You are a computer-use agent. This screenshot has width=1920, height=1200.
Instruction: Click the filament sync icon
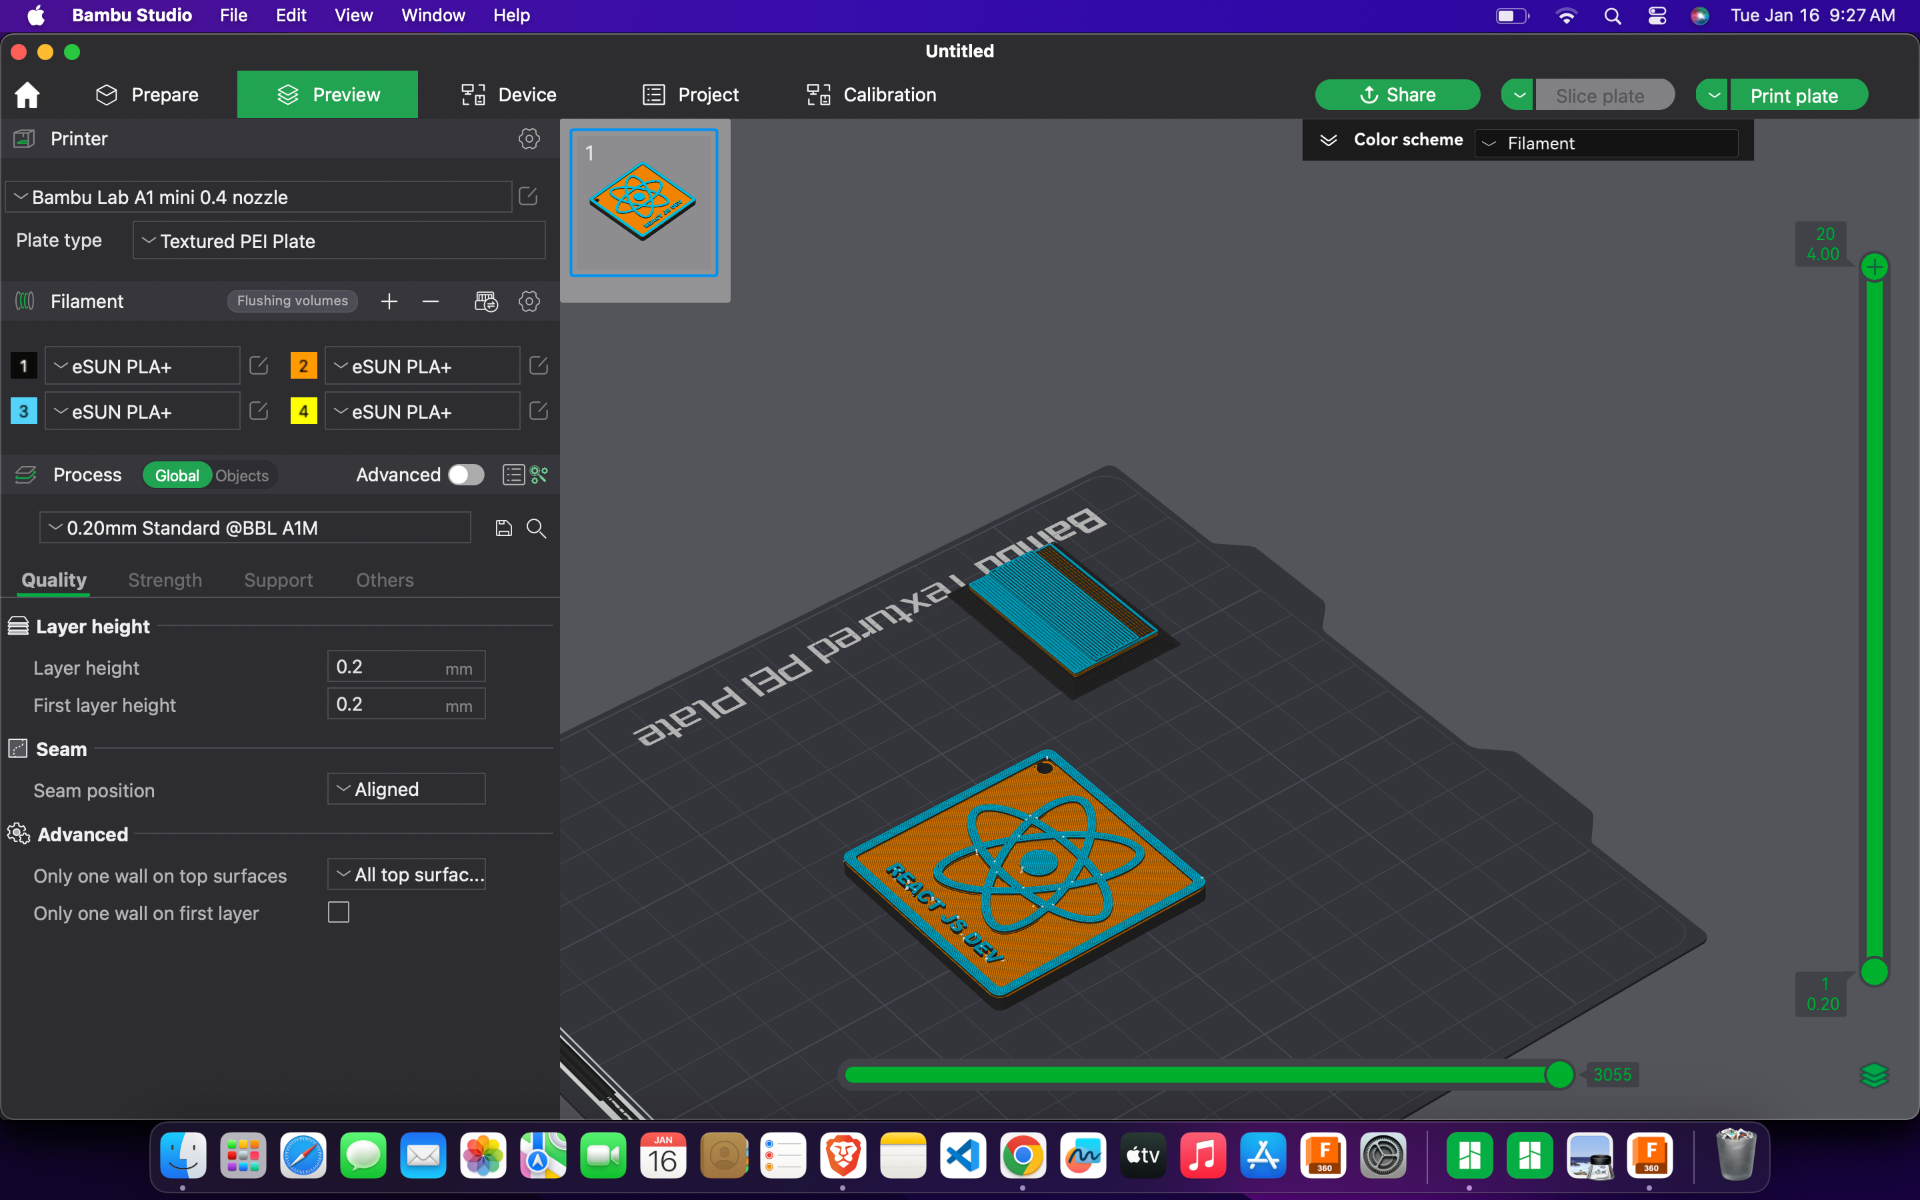tap(484, 301)
